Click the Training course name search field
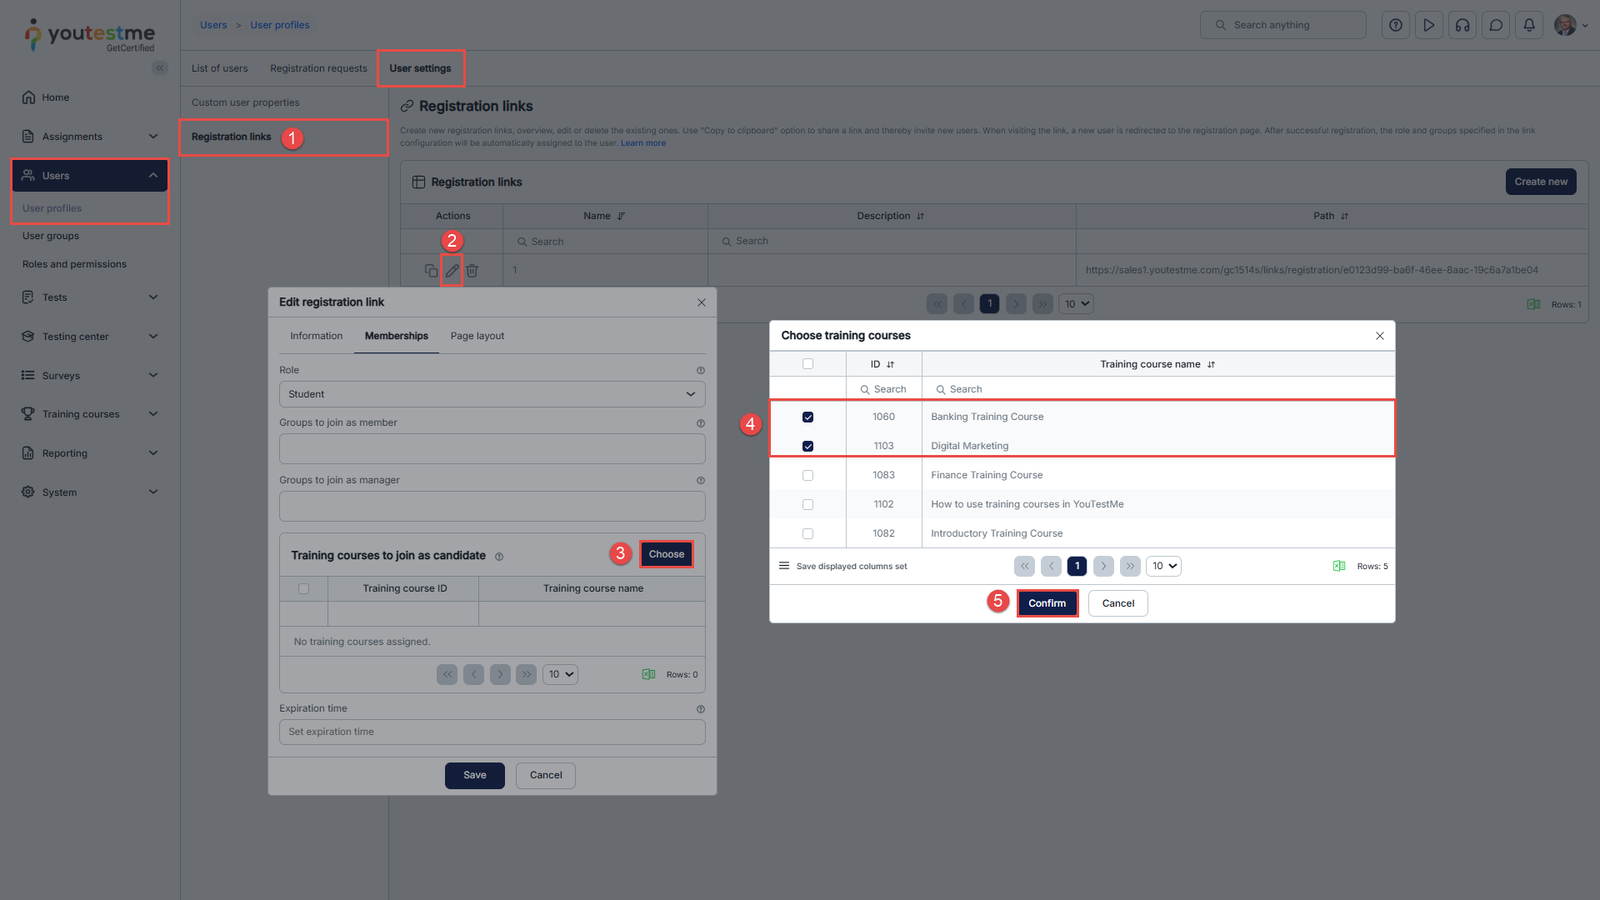Viewport: 1600px width, 900px height. tap(1156, 389)
